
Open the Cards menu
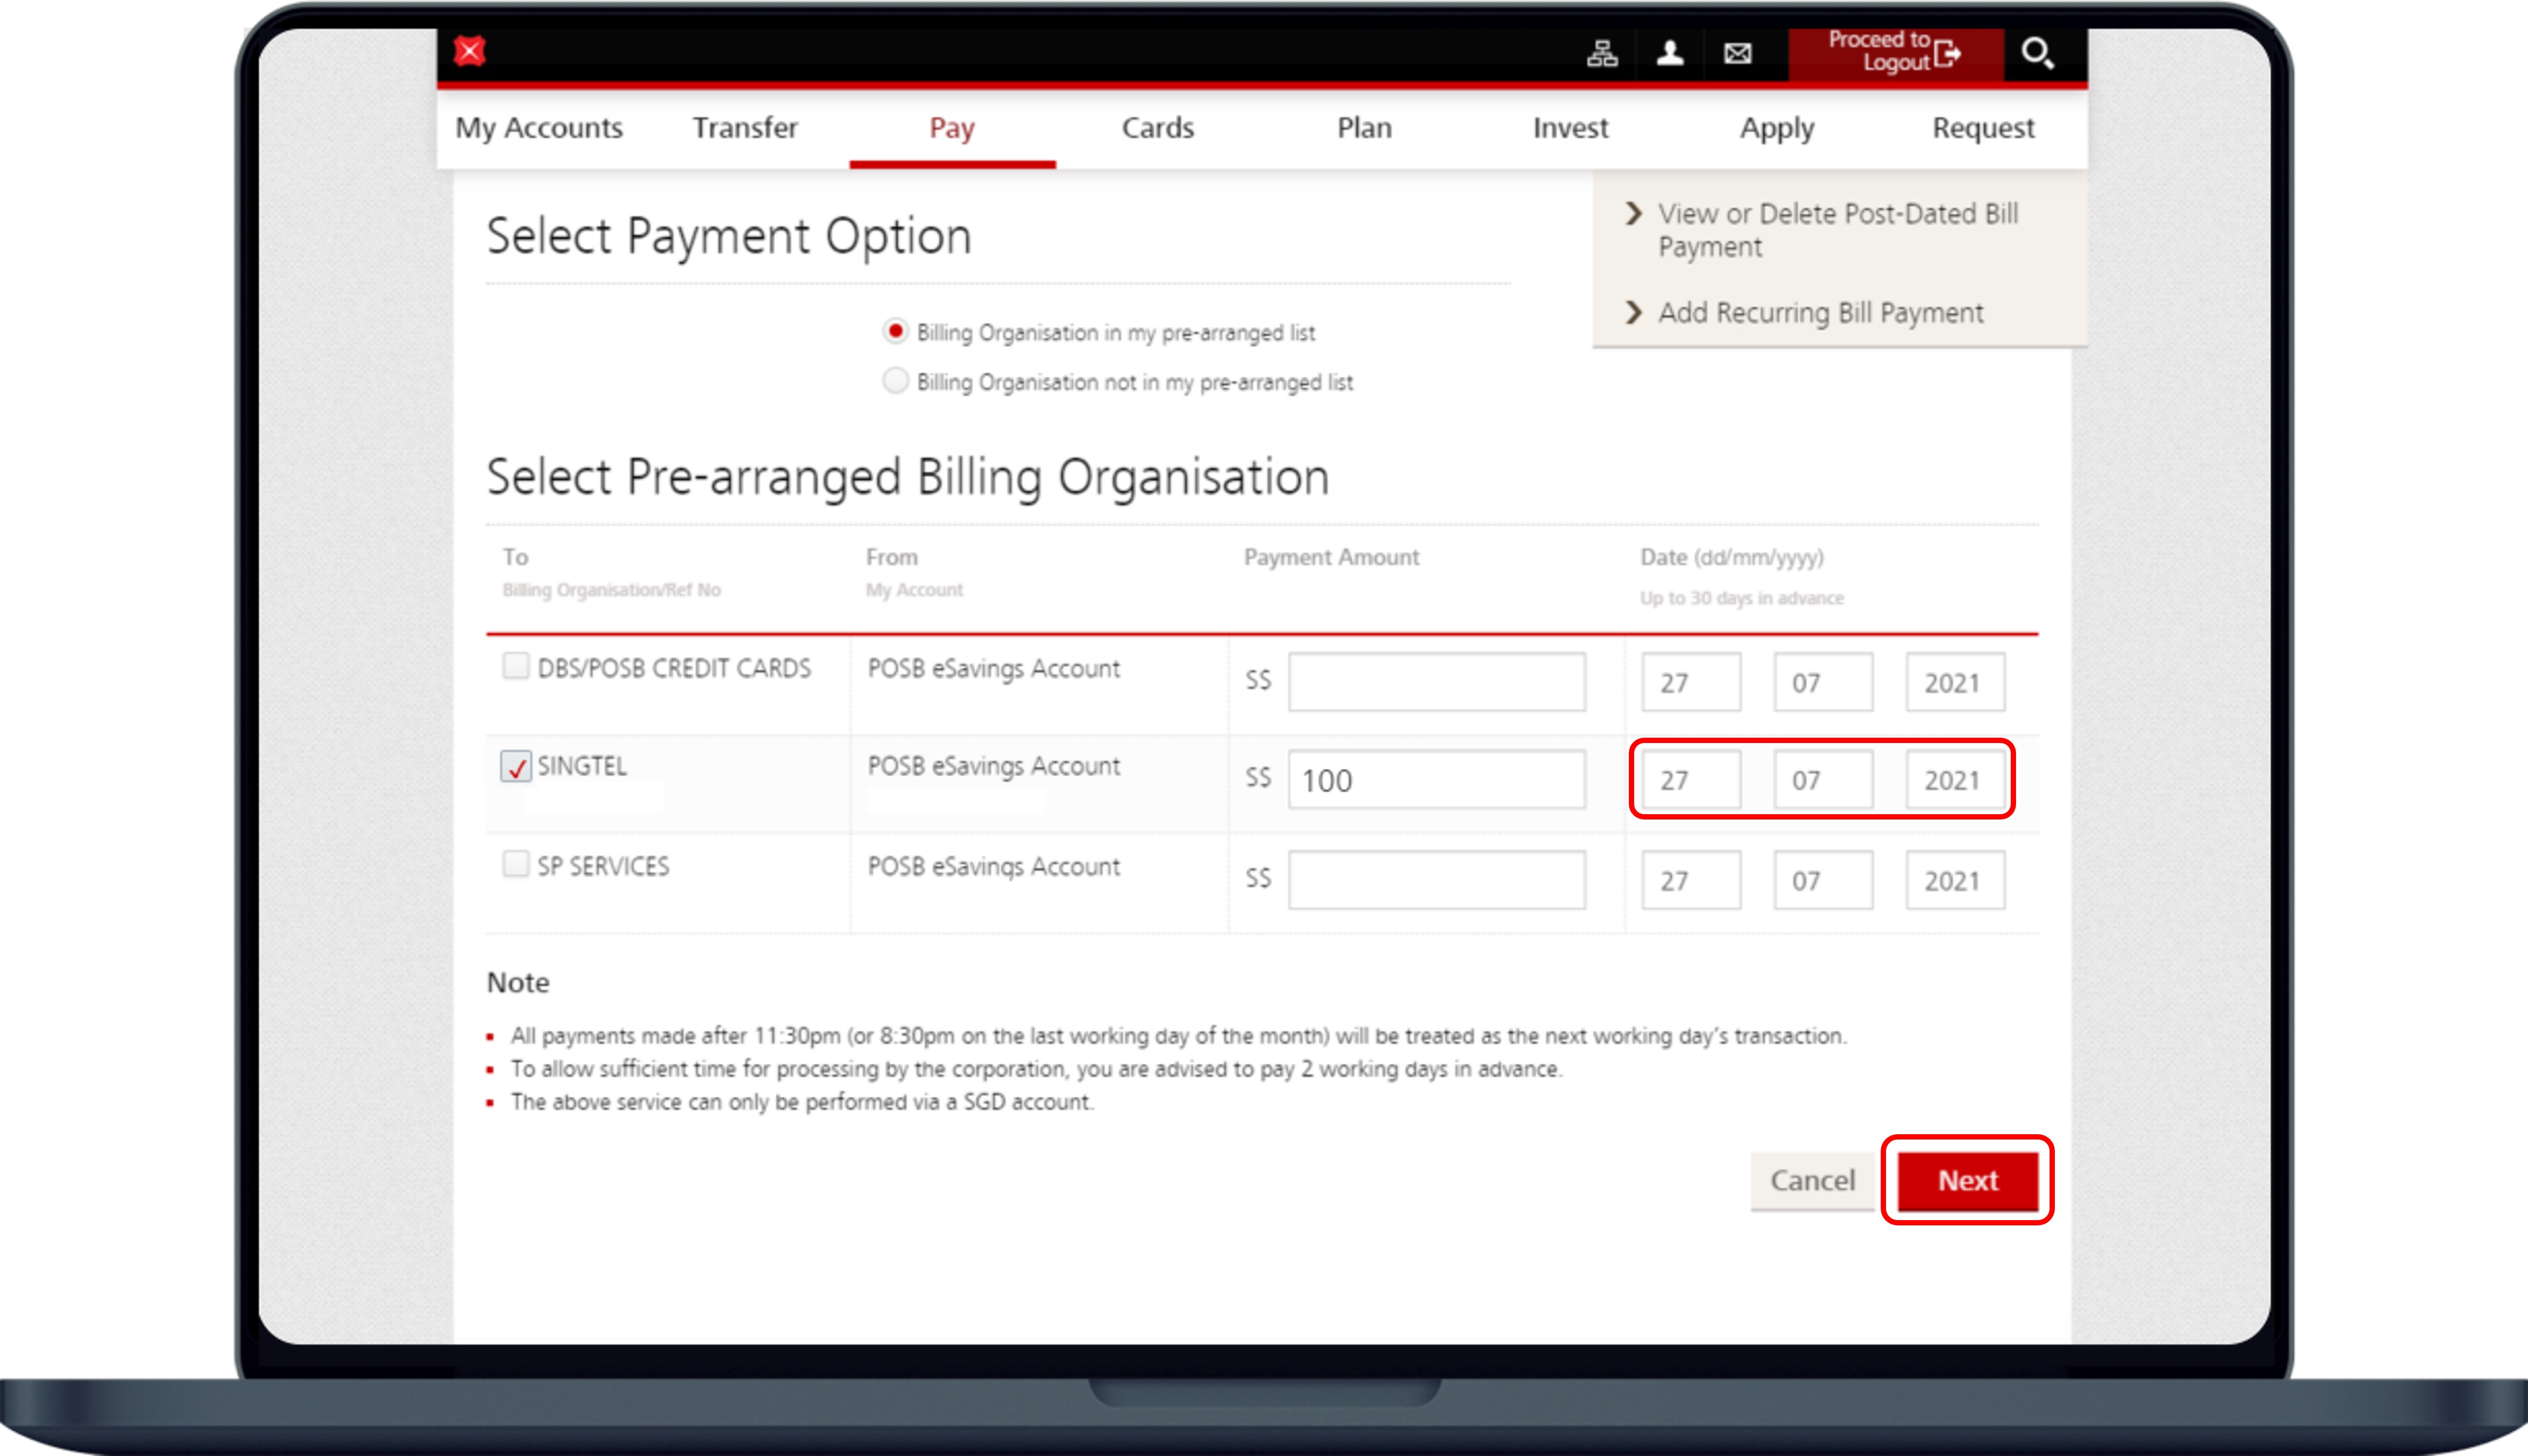(x=1157, y=128)
